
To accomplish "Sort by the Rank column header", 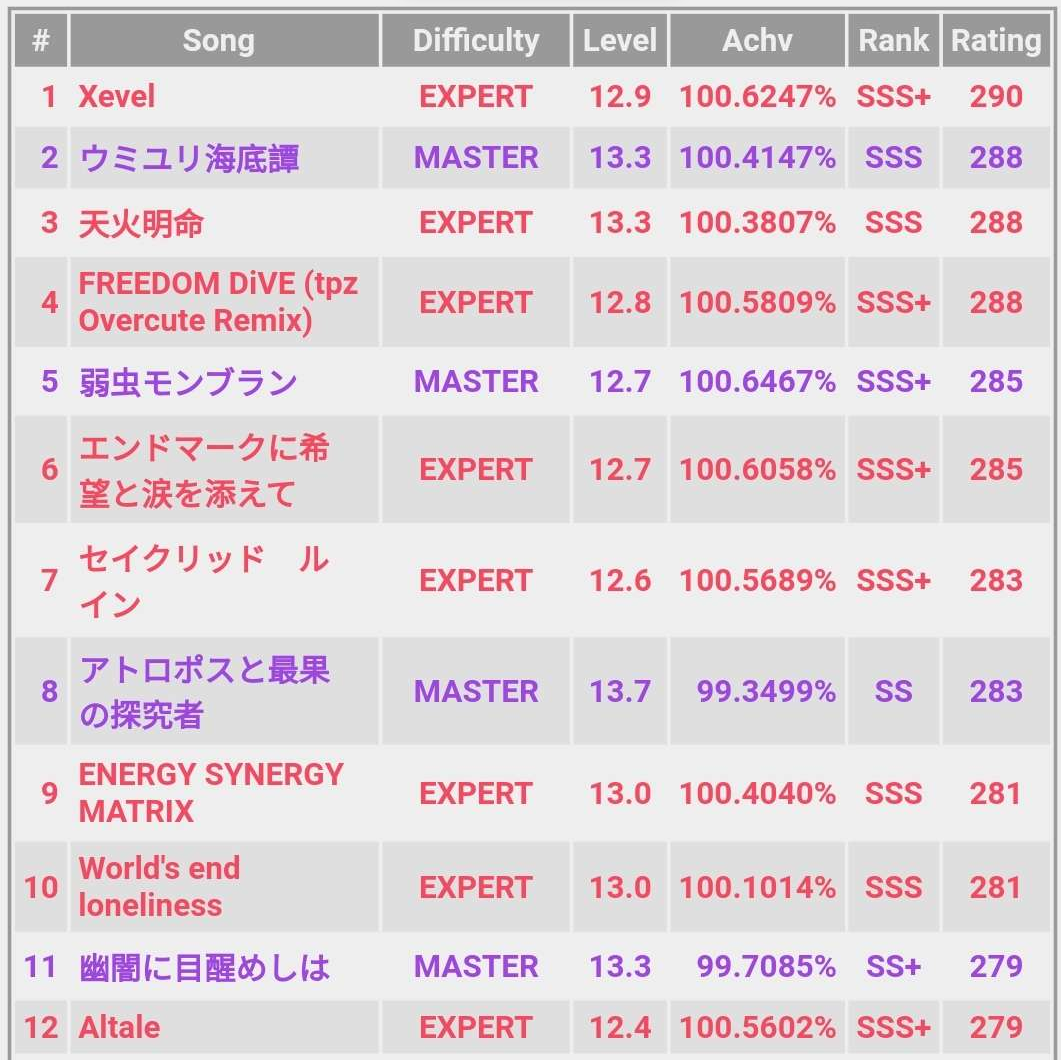I will pos(893,41).
